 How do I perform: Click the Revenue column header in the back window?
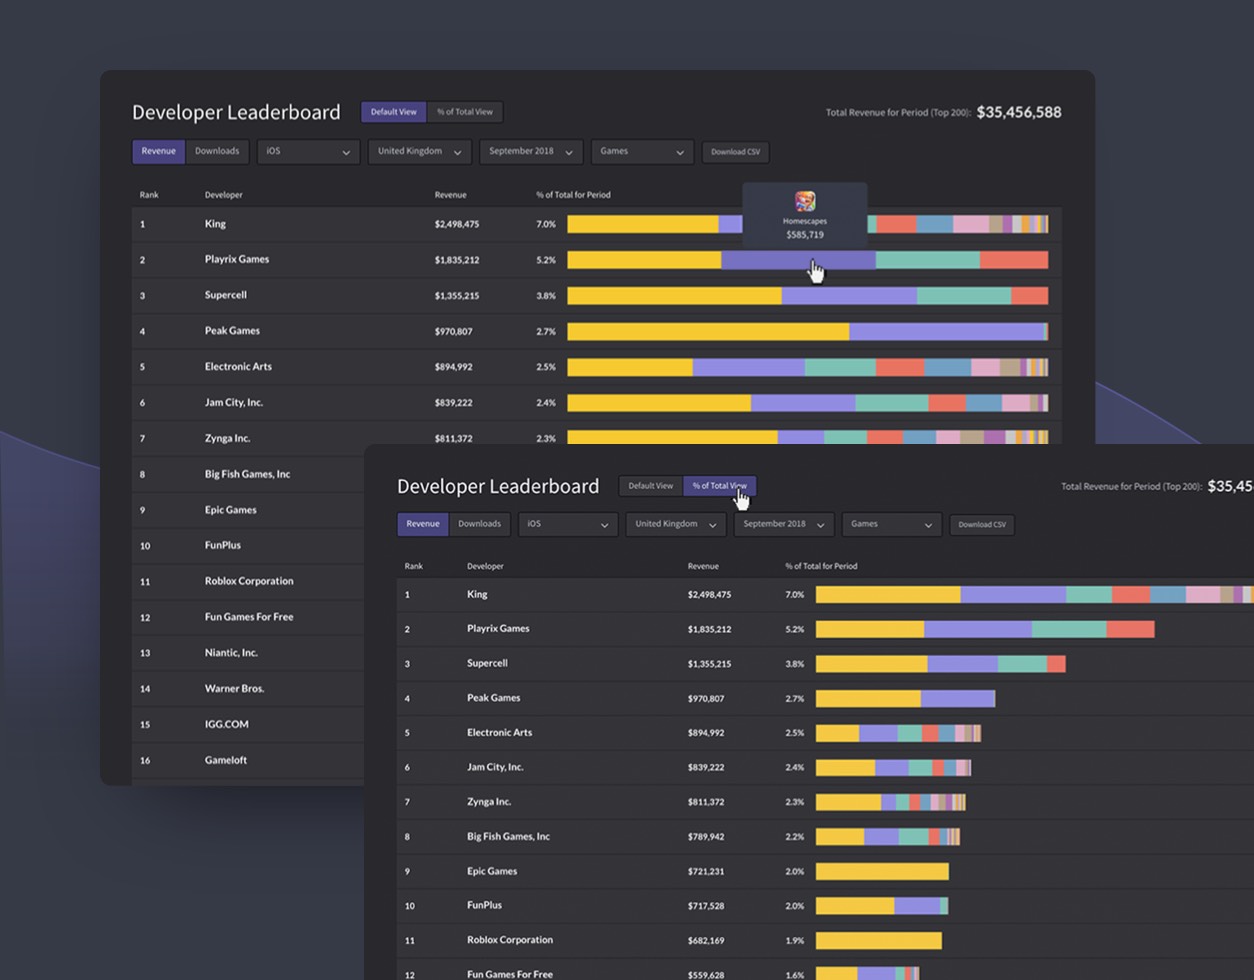point(450,195)
